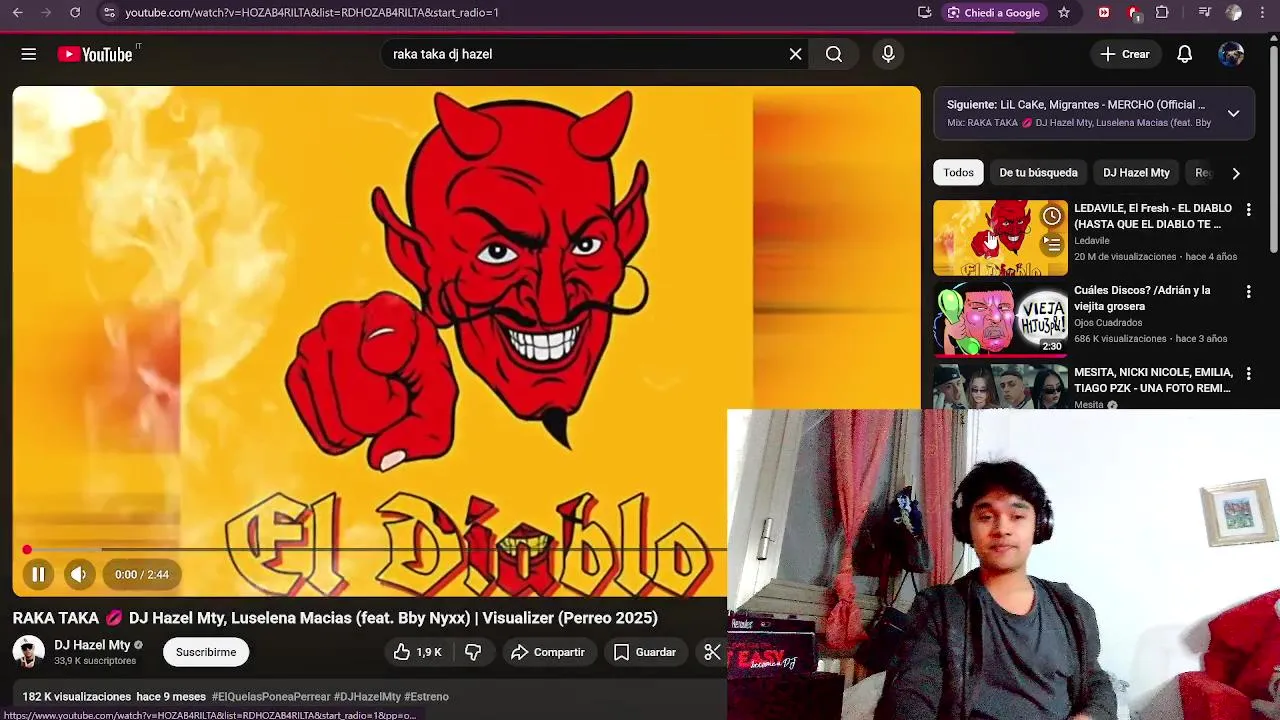Show more filter chips with arrow
The width and height of the screenshot is (1280, 720).
click(1236, 173)
